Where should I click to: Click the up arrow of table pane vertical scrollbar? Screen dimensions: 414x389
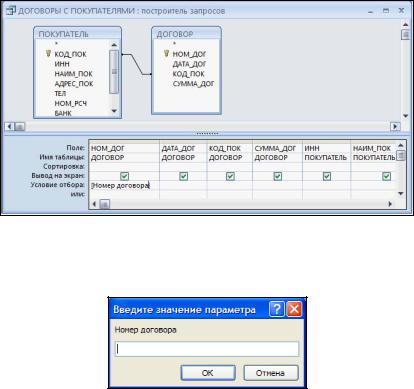point(405,24)
